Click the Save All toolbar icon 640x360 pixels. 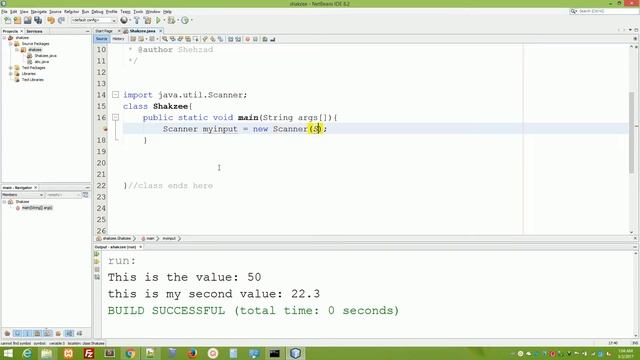point(38,20)
